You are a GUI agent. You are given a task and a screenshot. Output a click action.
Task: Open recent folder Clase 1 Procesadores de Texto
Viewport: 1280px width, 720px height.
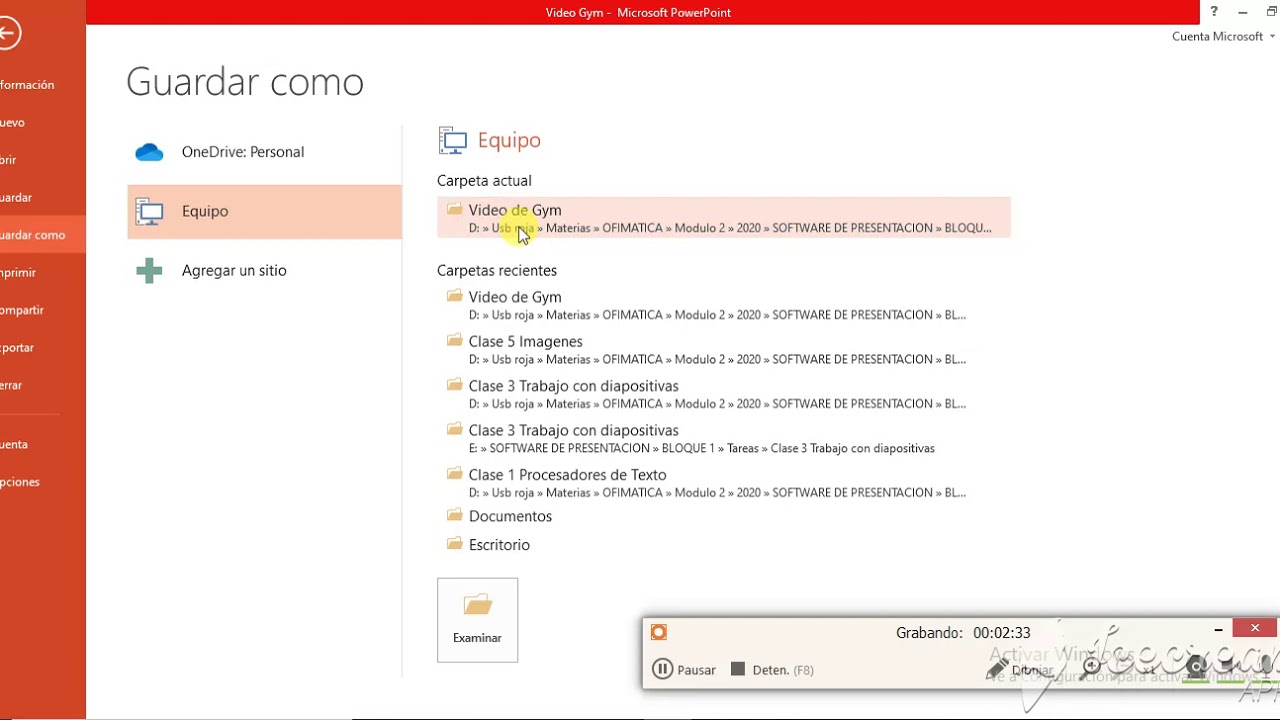pyautogui.click(x=723, y=483)
